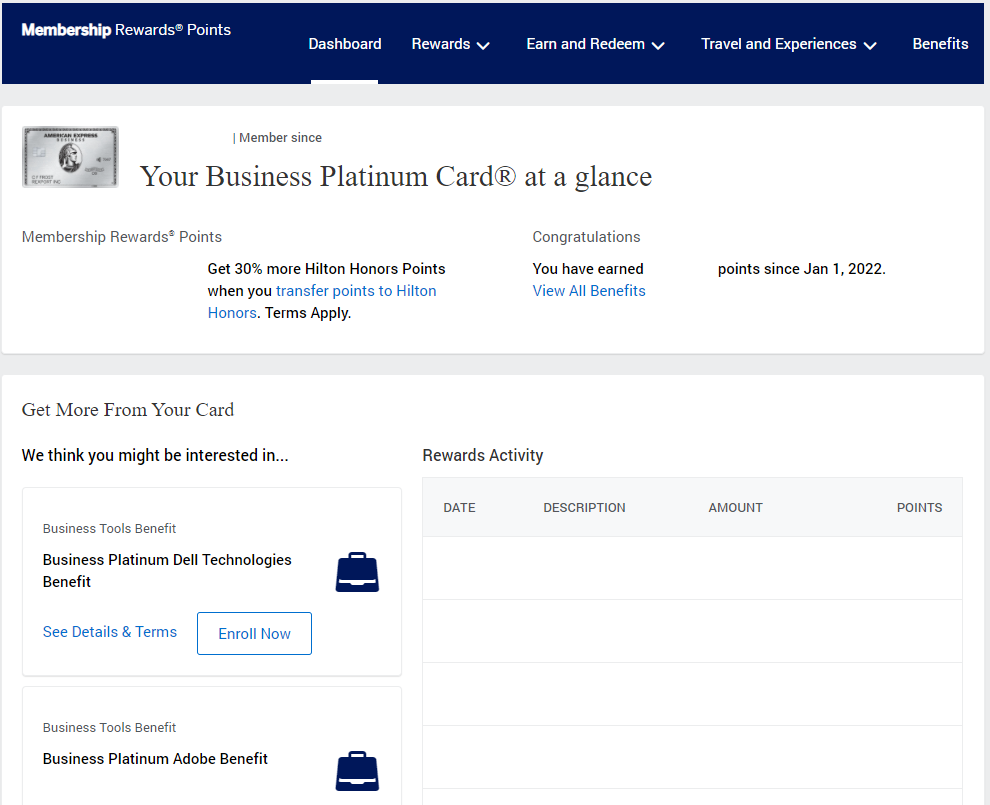Expand the Rewards dropdown menu
Image resolution: width=990 pixels, height=805 pixels.
[451, 44]
